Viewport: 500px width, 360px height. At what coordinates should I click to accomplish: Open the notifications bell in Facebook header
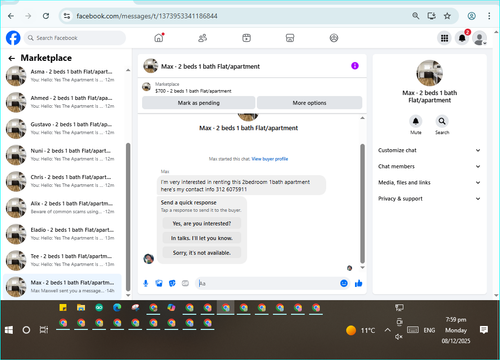point(462,38)
